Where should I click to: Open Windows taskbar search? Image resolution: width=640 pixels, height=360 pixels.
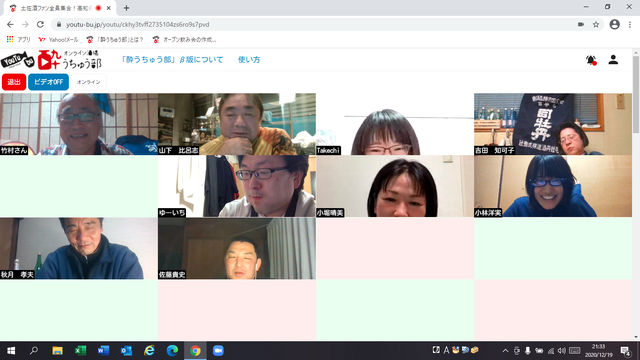(x=34, y=351)
